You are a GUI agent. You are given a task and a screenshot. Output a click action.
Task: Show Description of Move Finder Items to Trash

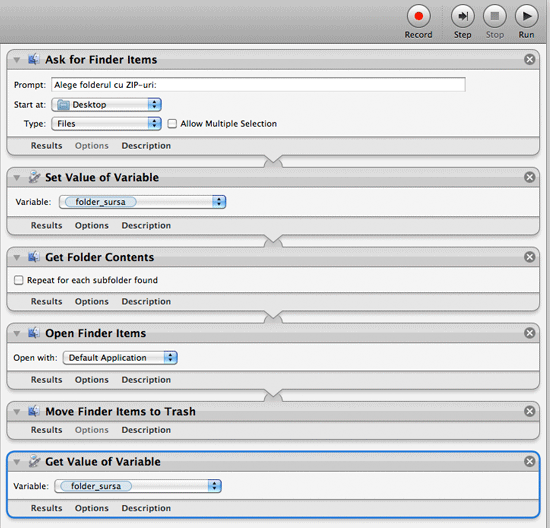(x=146, y=430)
